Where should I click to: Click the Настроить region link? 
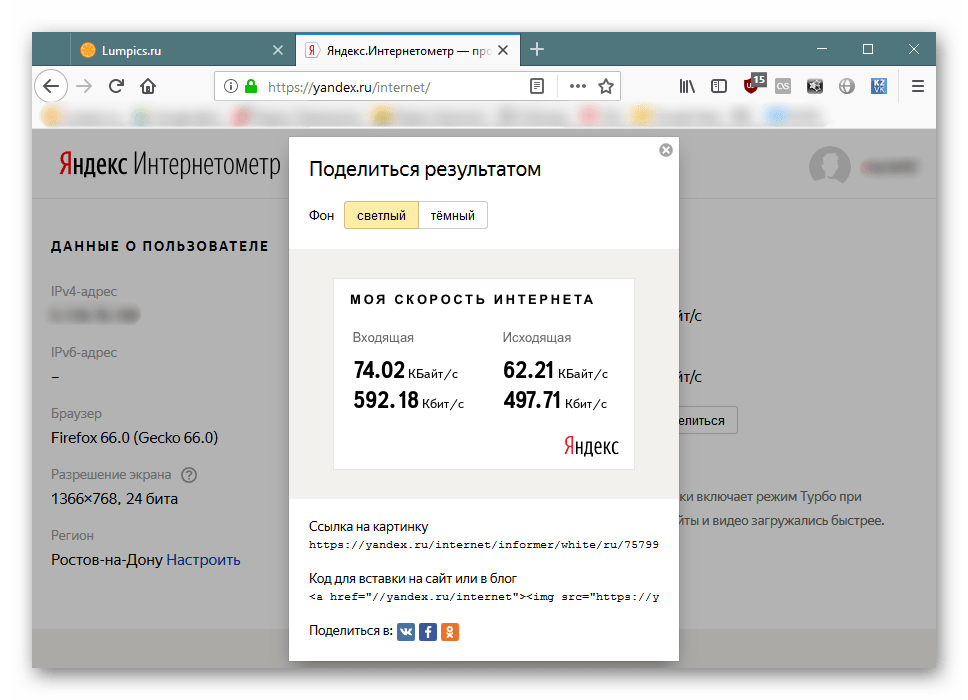coord(203,560)
